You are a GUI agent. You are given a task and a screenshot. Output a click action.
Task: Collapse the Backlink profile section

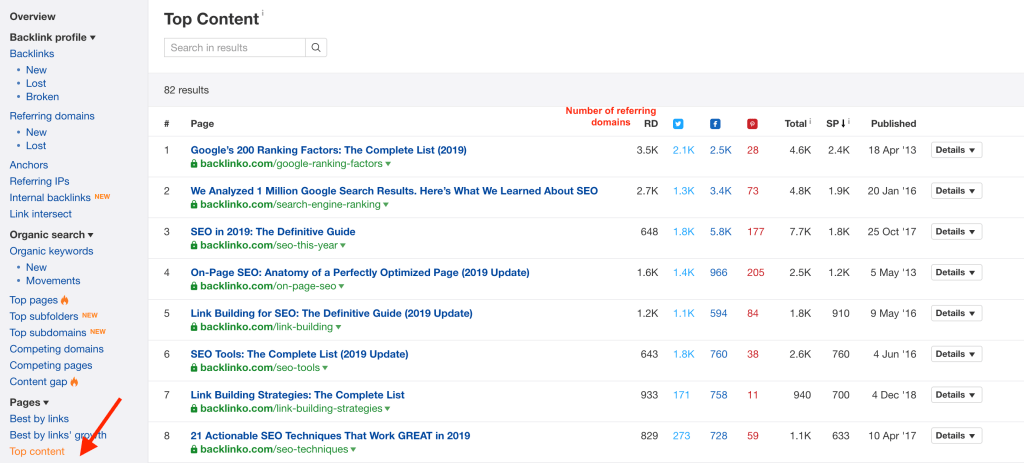[52, 38]
